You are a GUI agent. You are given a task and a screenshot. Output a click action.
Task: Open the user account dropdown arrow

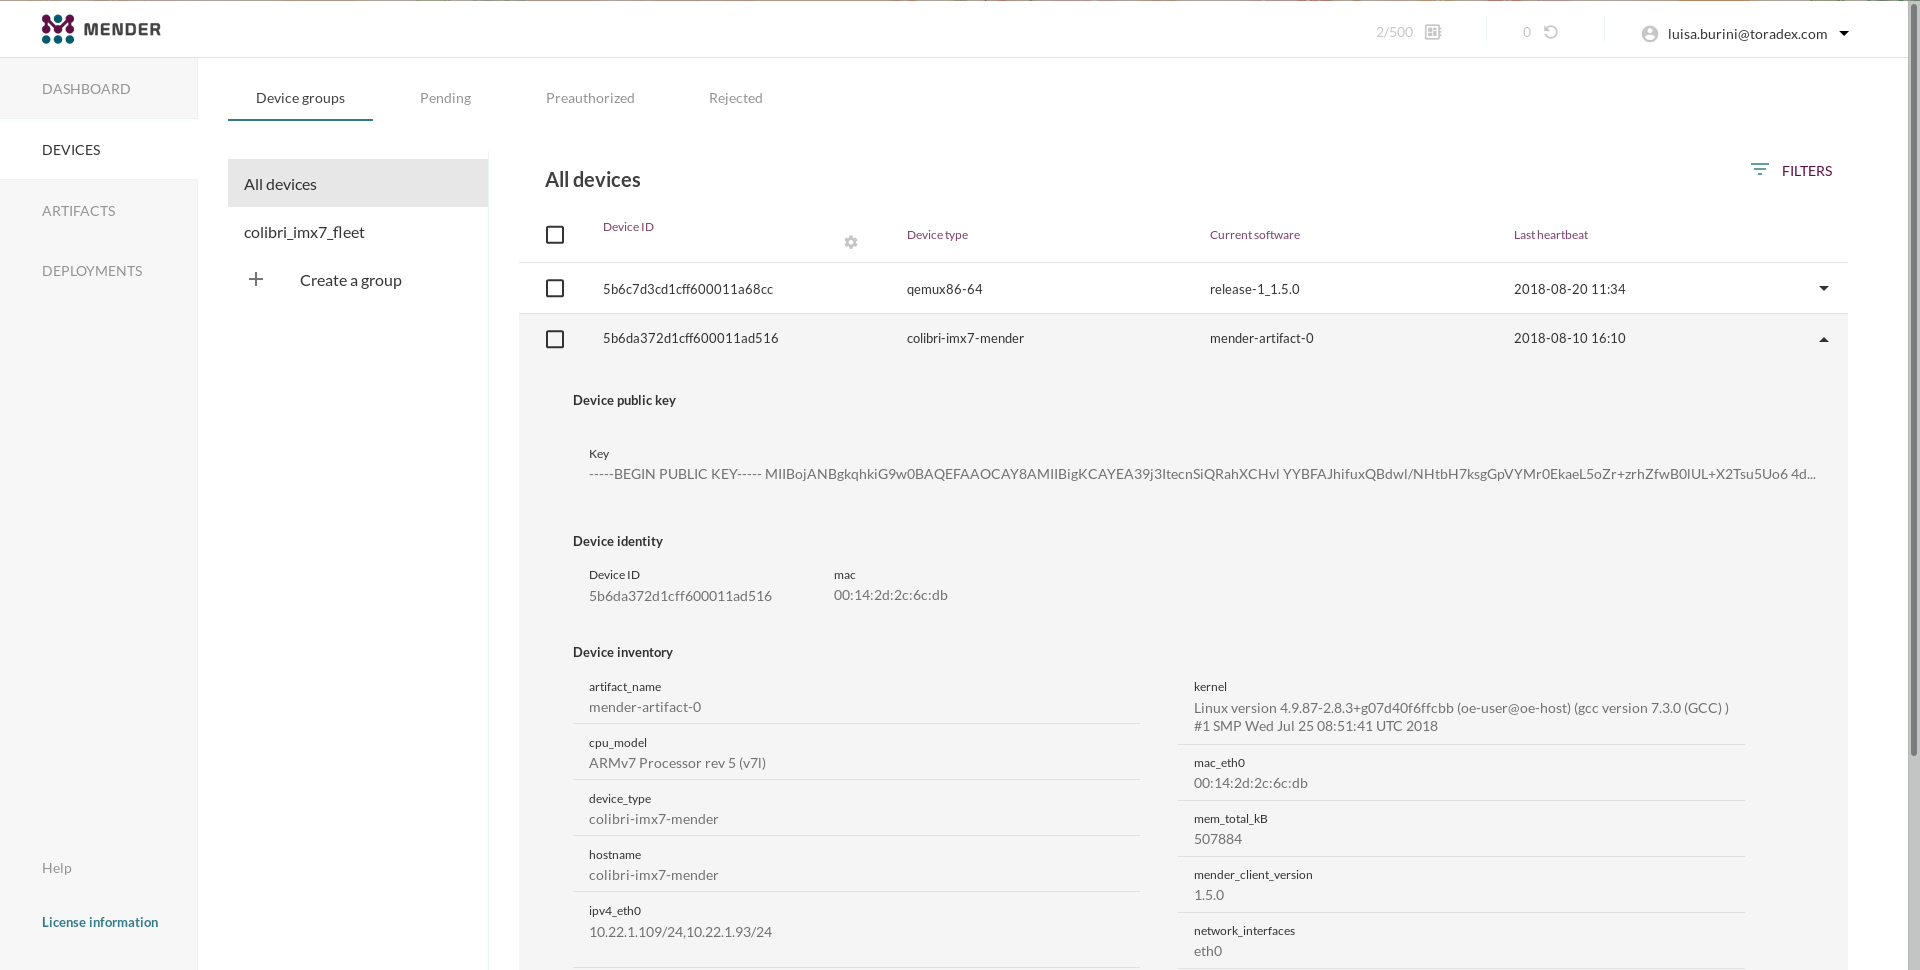tap(1844, 33)
